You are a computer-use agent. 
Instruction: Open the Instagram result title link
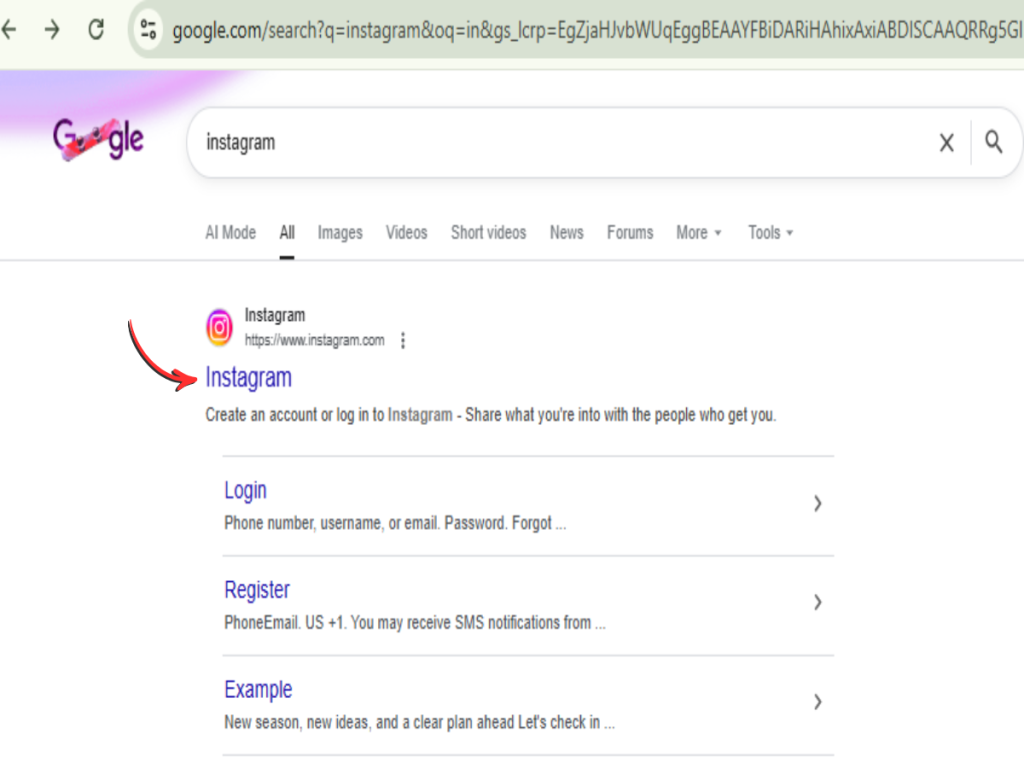(x=248, y=378)
